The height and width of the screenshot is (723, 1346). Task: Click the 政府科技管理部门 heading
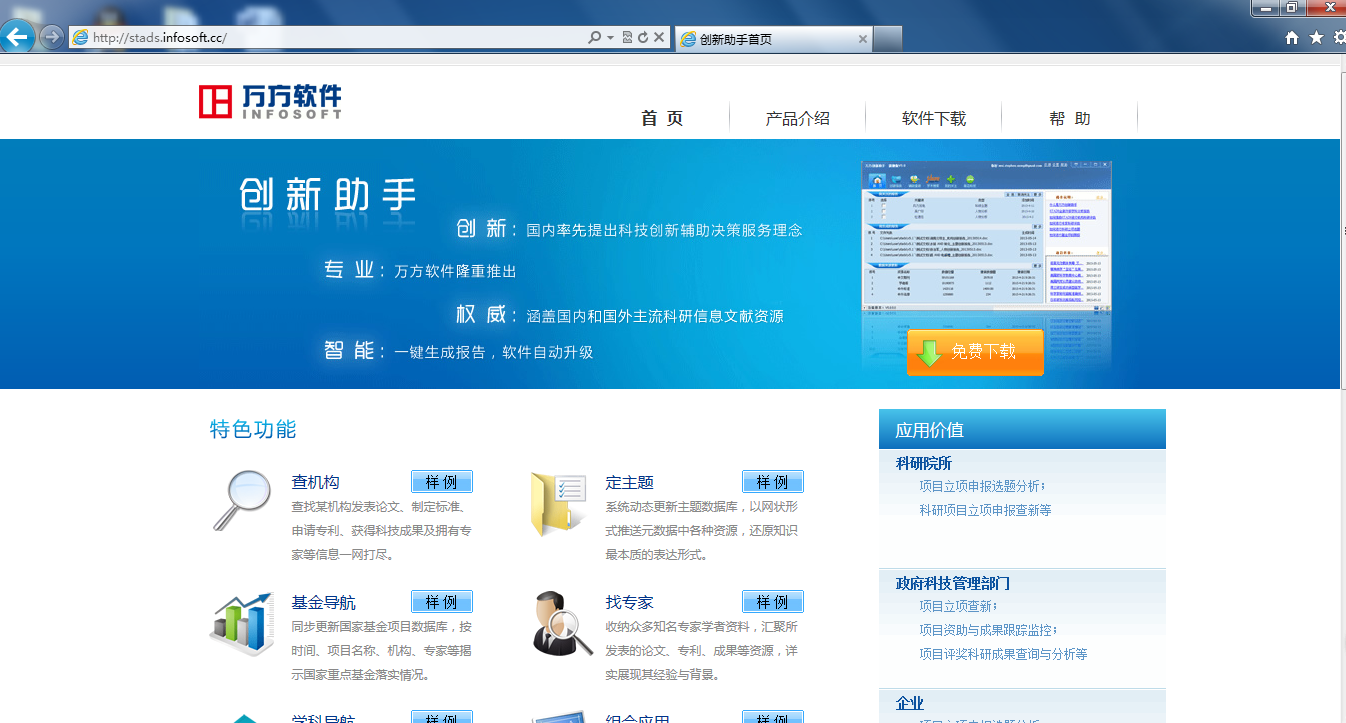coord(953,583)
